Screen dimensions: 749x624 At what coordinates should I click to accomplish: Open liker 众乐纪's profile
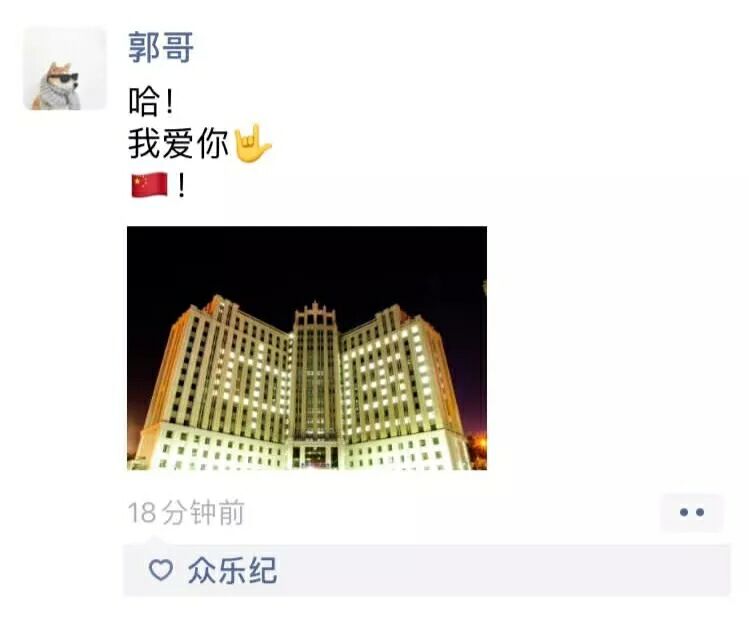click(x=232, y=570)
